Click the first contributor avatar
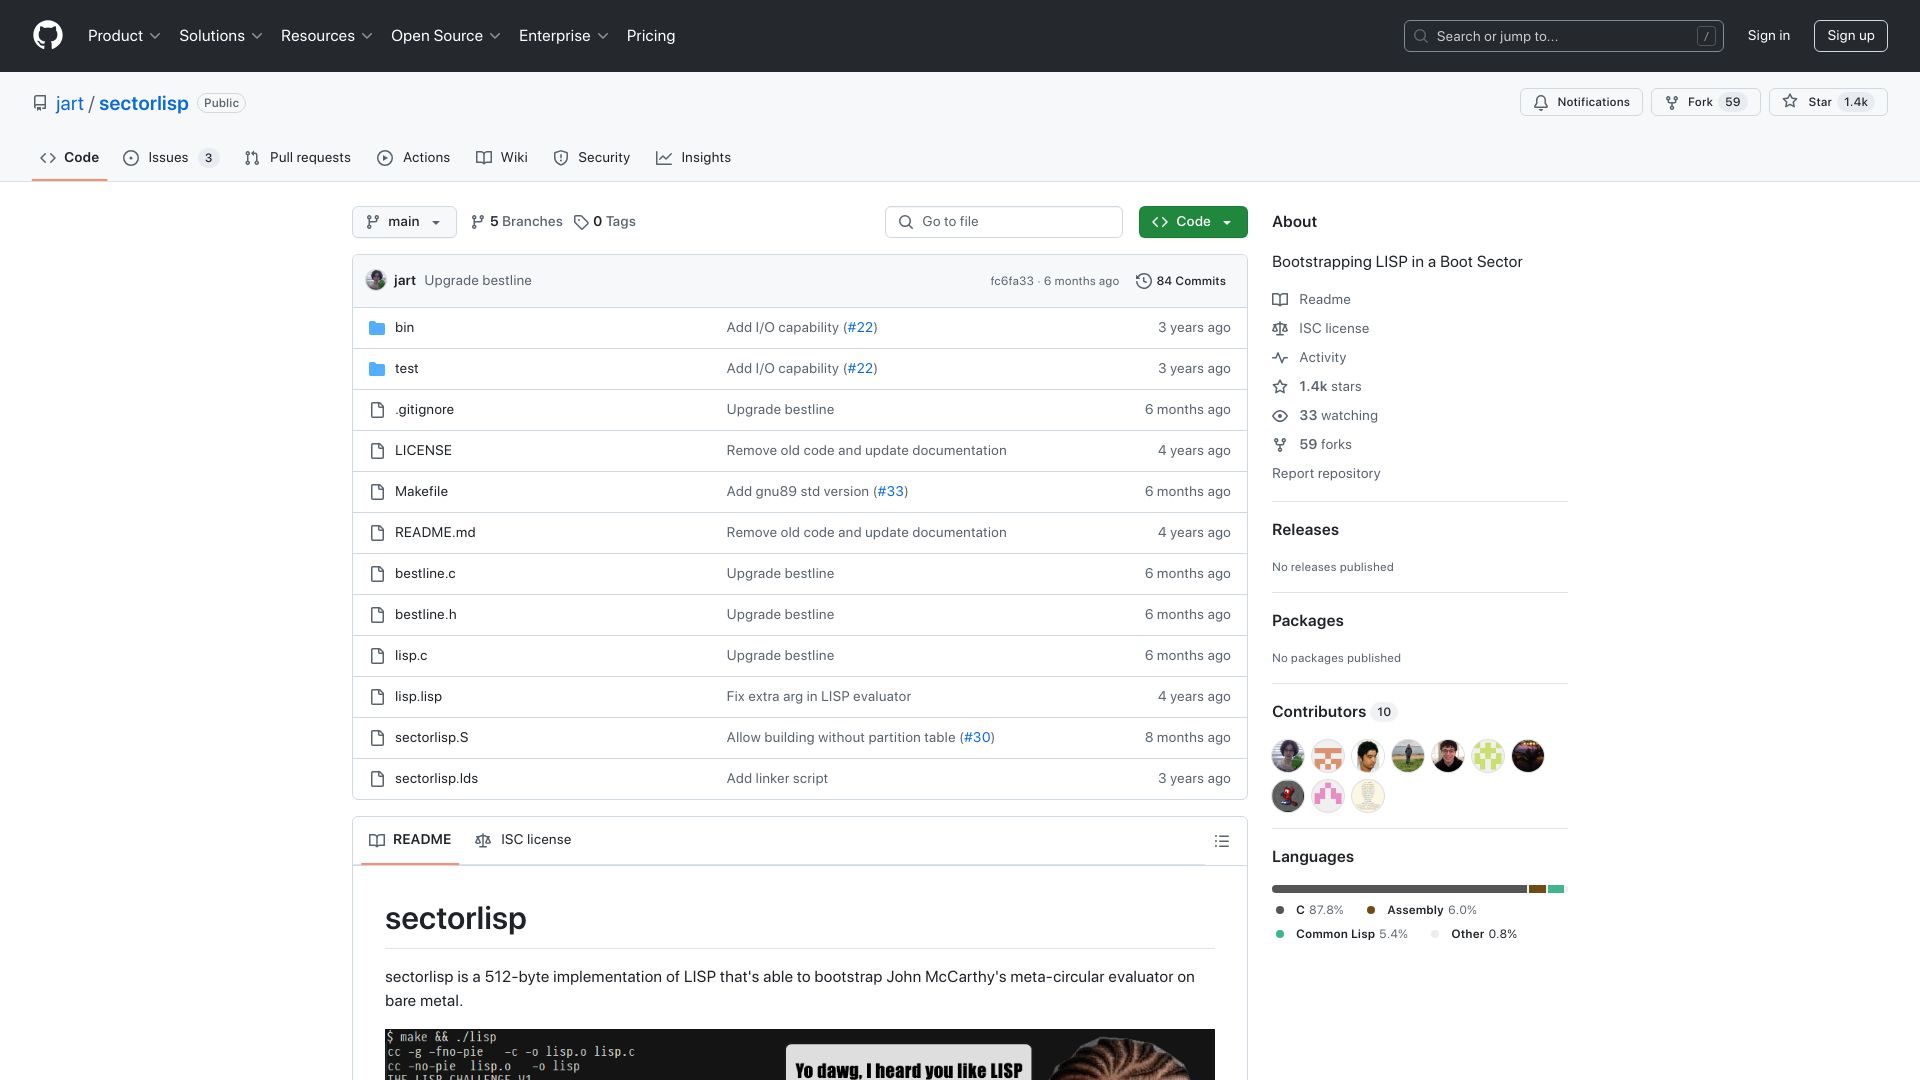This screenshot has width=1920, height=1080. 1288,756
